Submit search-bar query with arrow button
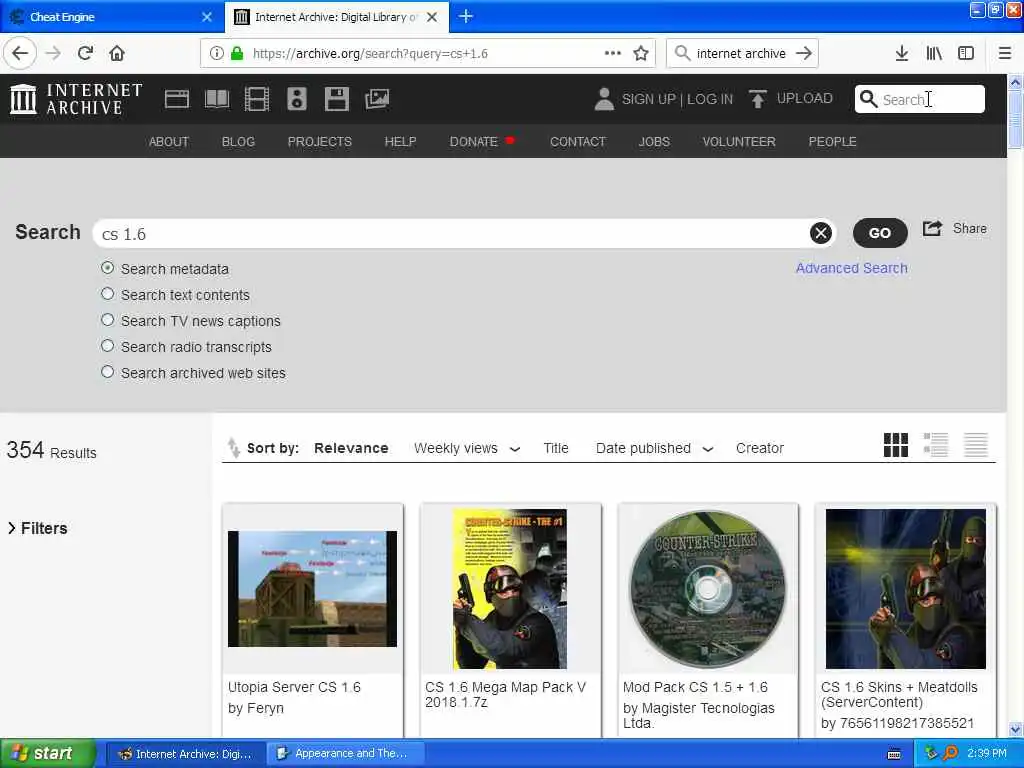This screenshot has width=1024, height=768. pyautogui.click(x=804, y=53)
